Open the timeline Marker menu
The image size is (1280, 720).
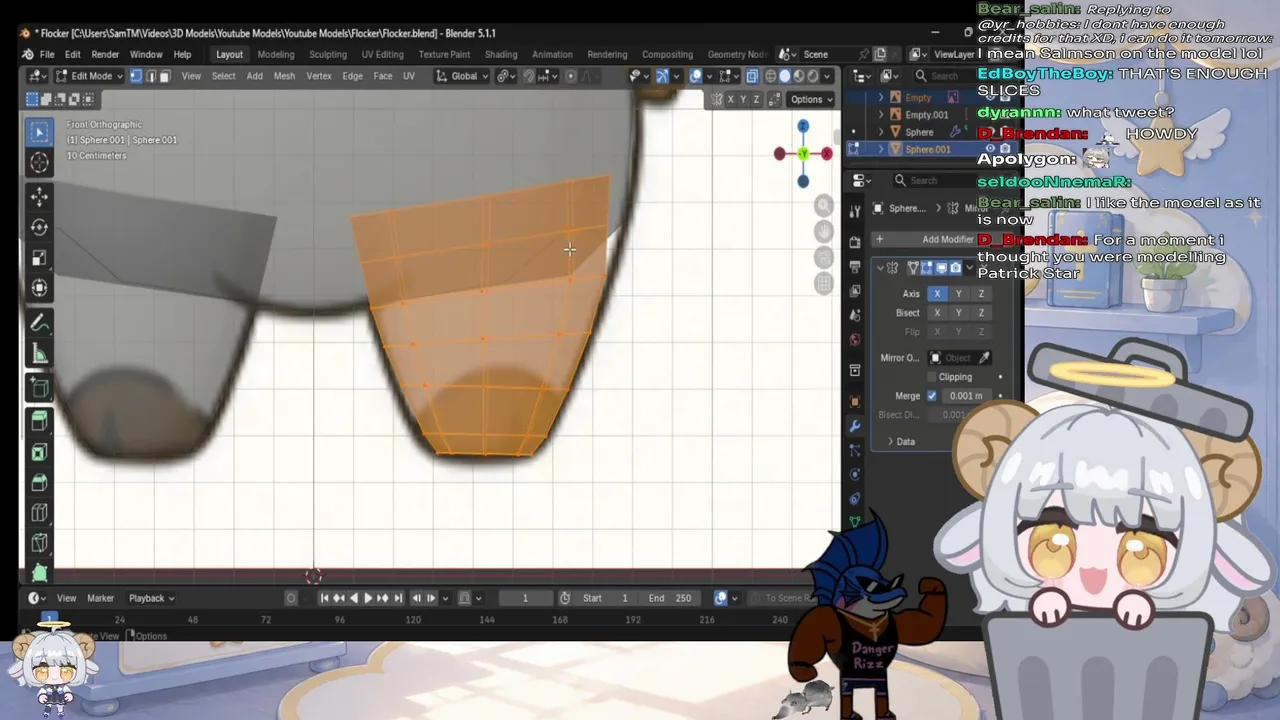pos(100,598)
